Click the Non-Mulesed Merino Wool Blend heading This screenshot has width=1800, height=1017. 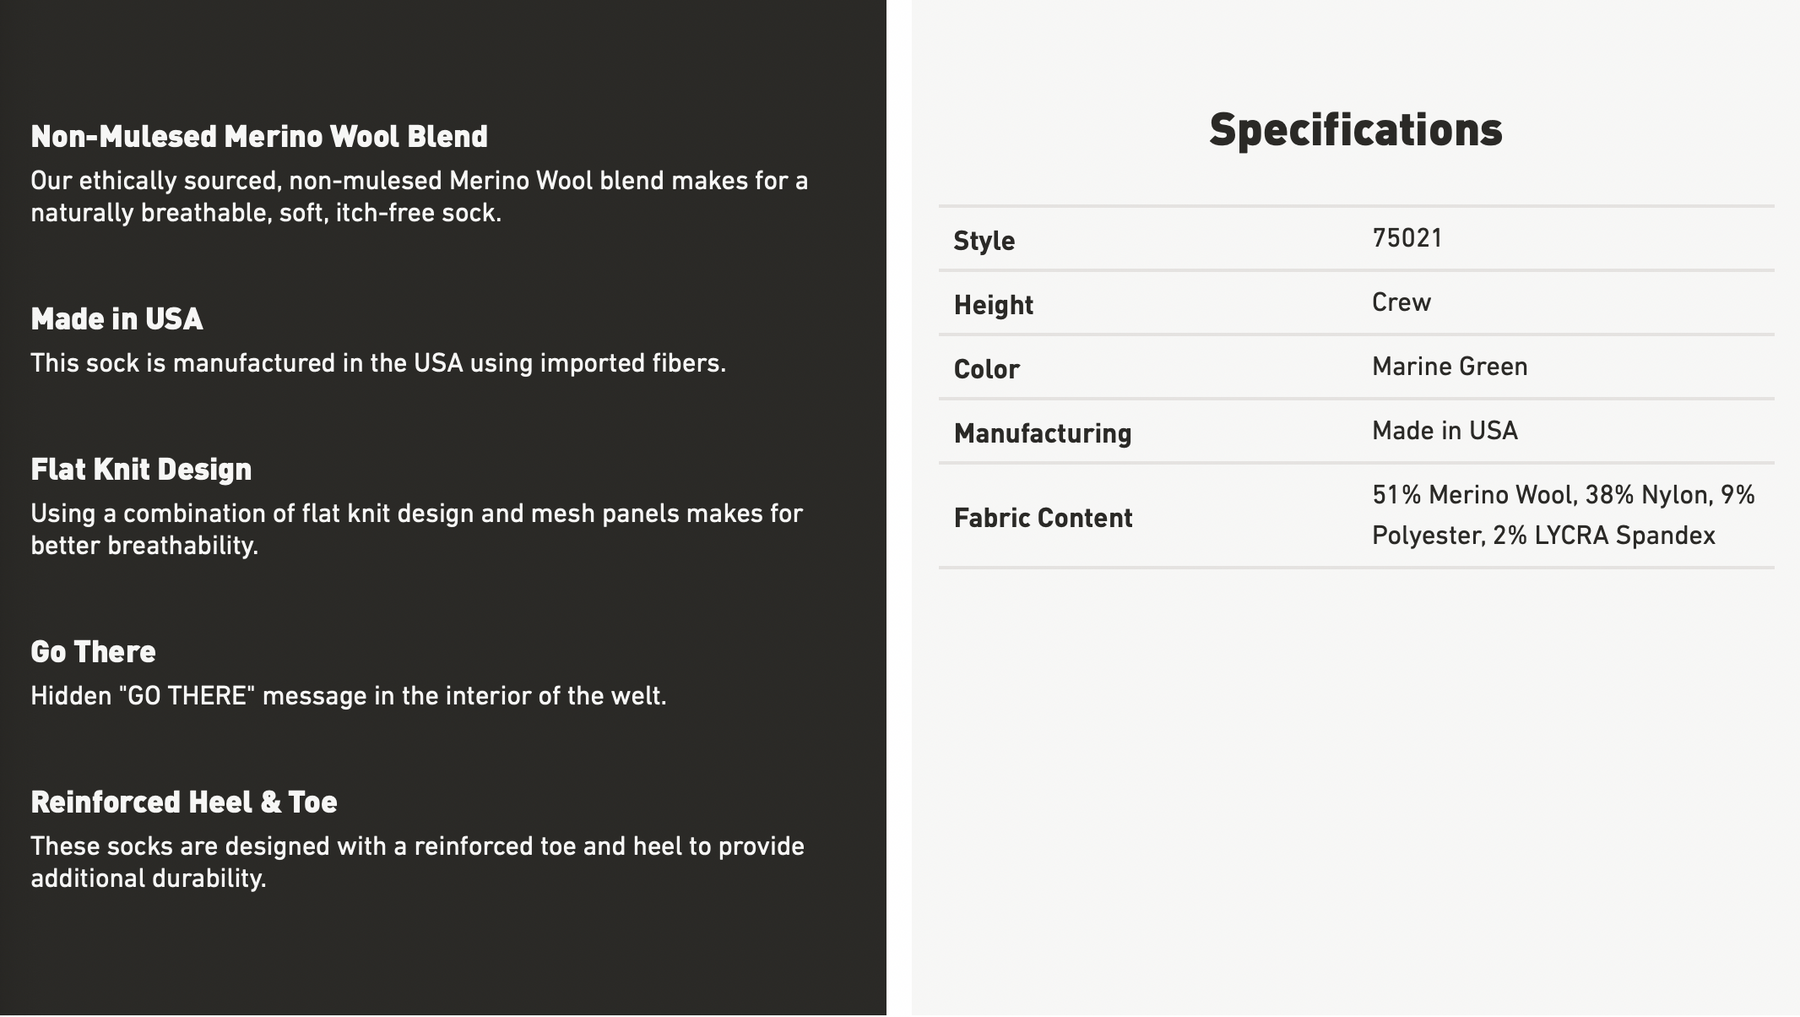click(259, 137)
